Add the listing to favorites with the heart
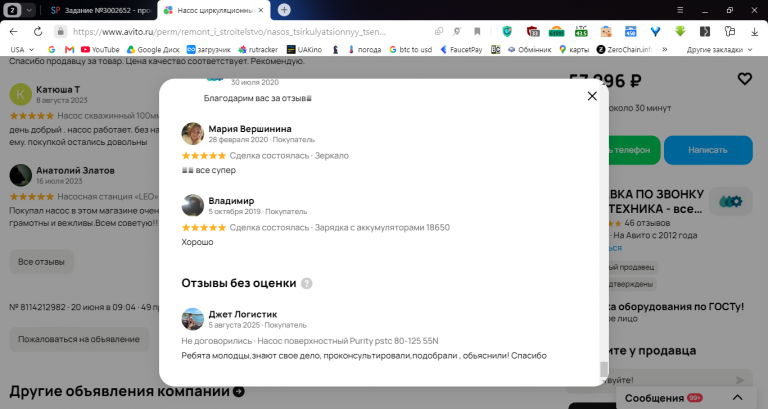The image size is (768, 409). [x=744, y=78]
